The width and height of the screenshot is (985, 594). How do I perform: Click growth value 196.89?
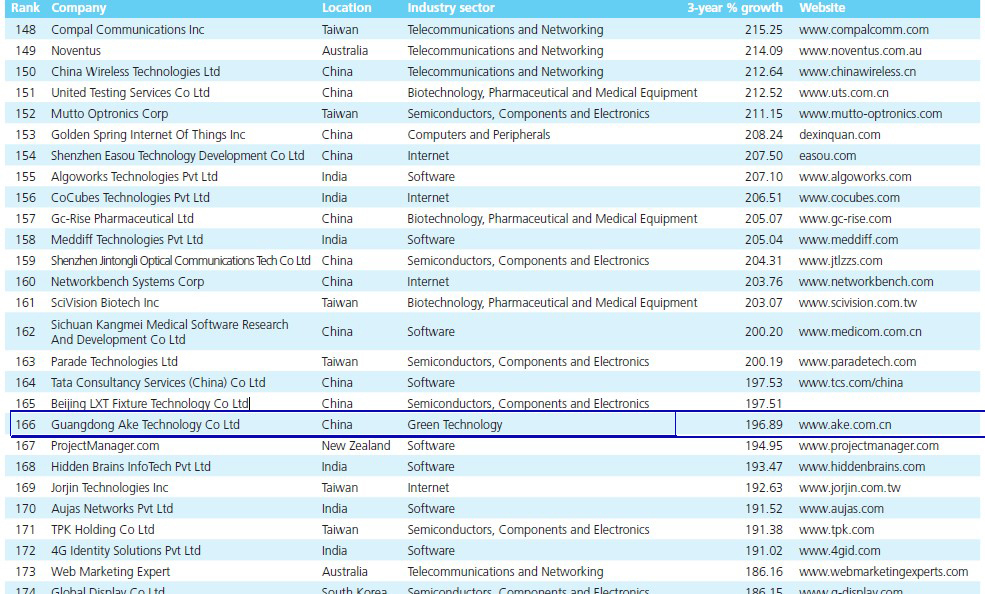pos(764,424)
